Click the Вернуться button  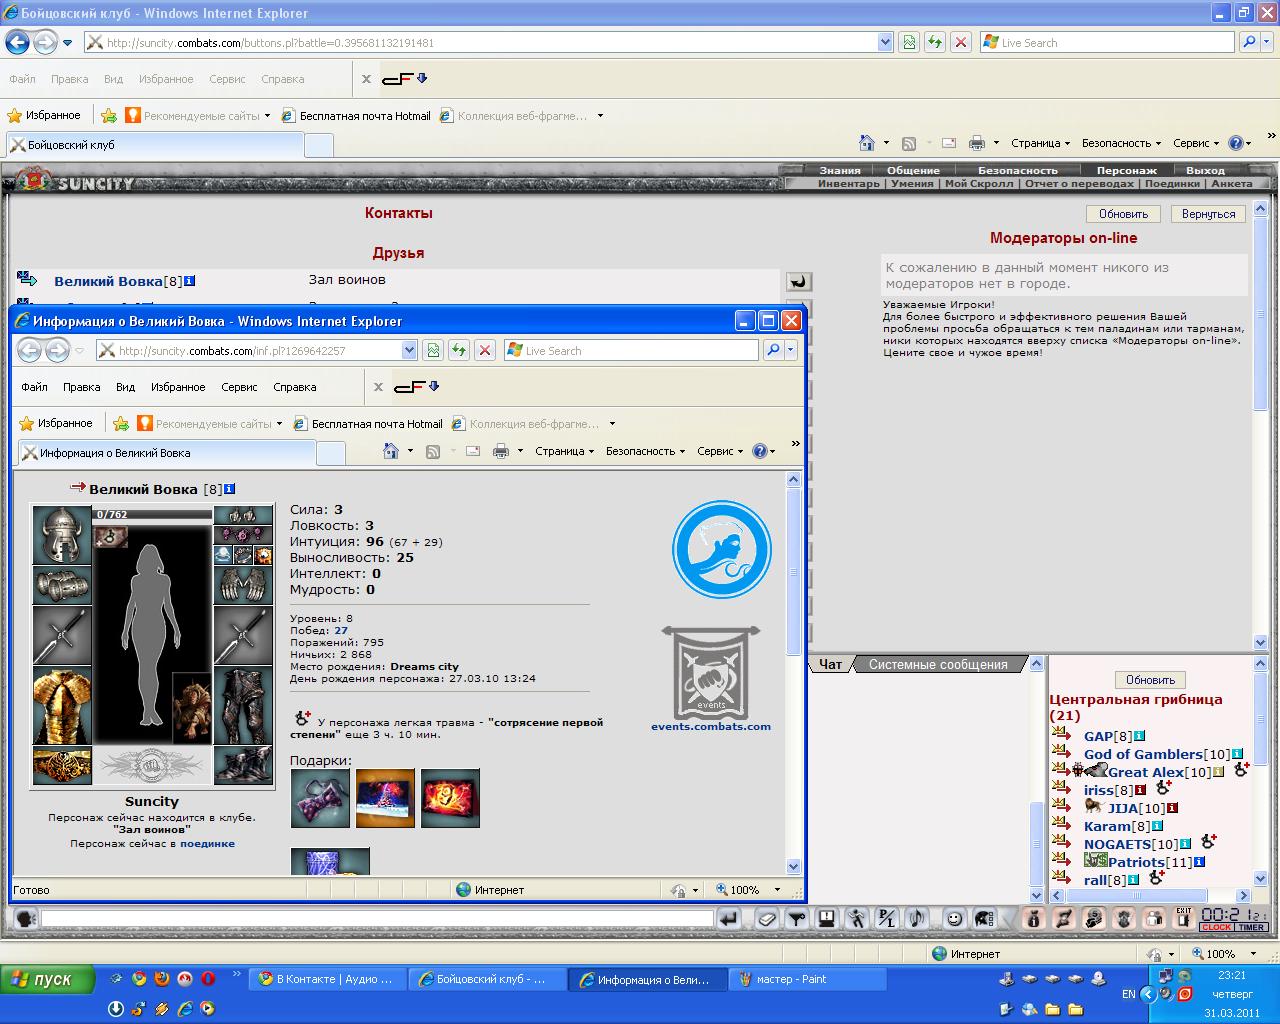1208,214
